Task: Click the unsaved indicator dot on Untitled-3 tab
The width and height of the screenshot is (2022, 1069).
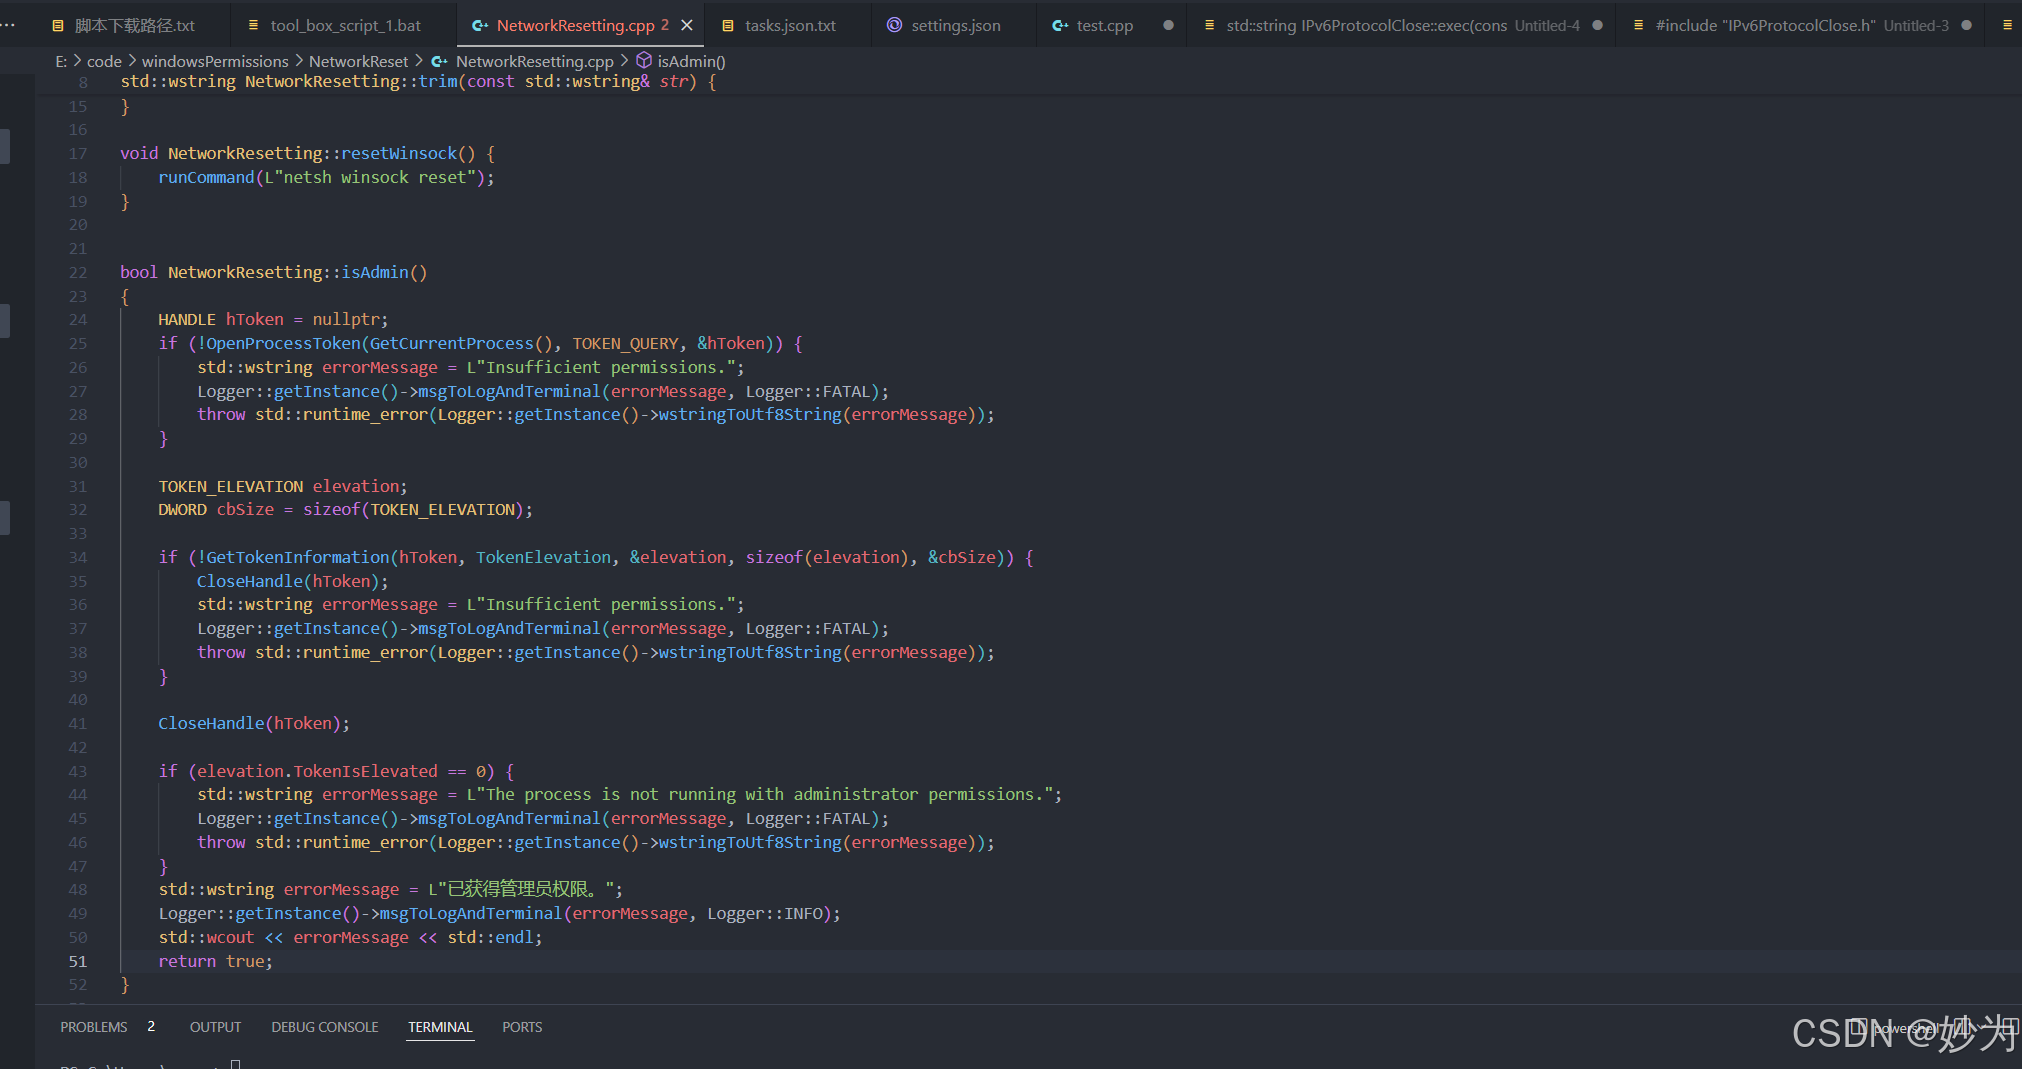Action: tap(1966, 25)
